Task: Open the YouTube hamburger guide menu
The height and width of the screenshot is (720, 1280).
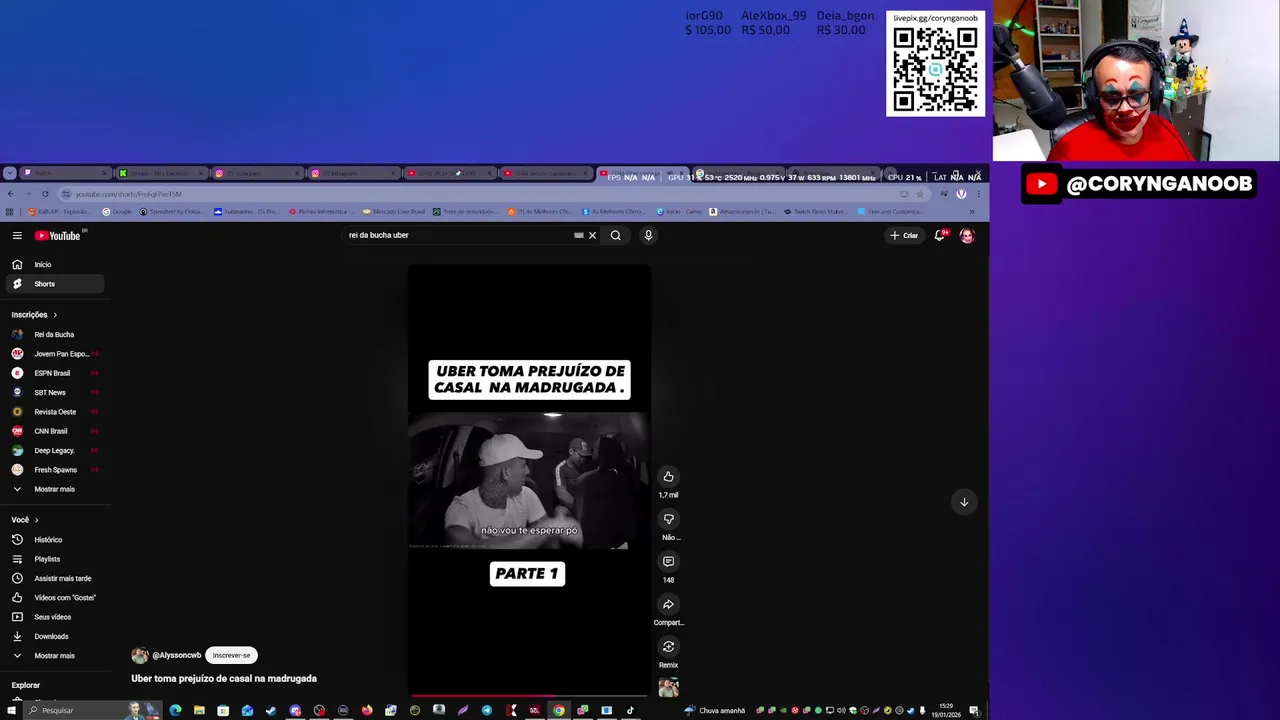Action: [x=17, y=235]
